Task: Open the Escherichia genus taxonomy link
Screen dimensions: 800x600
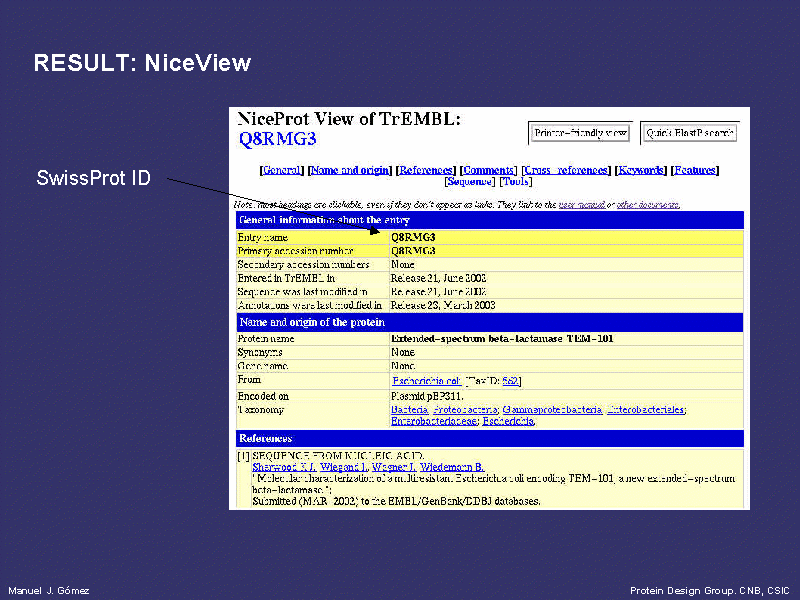Action: [508, 421]
